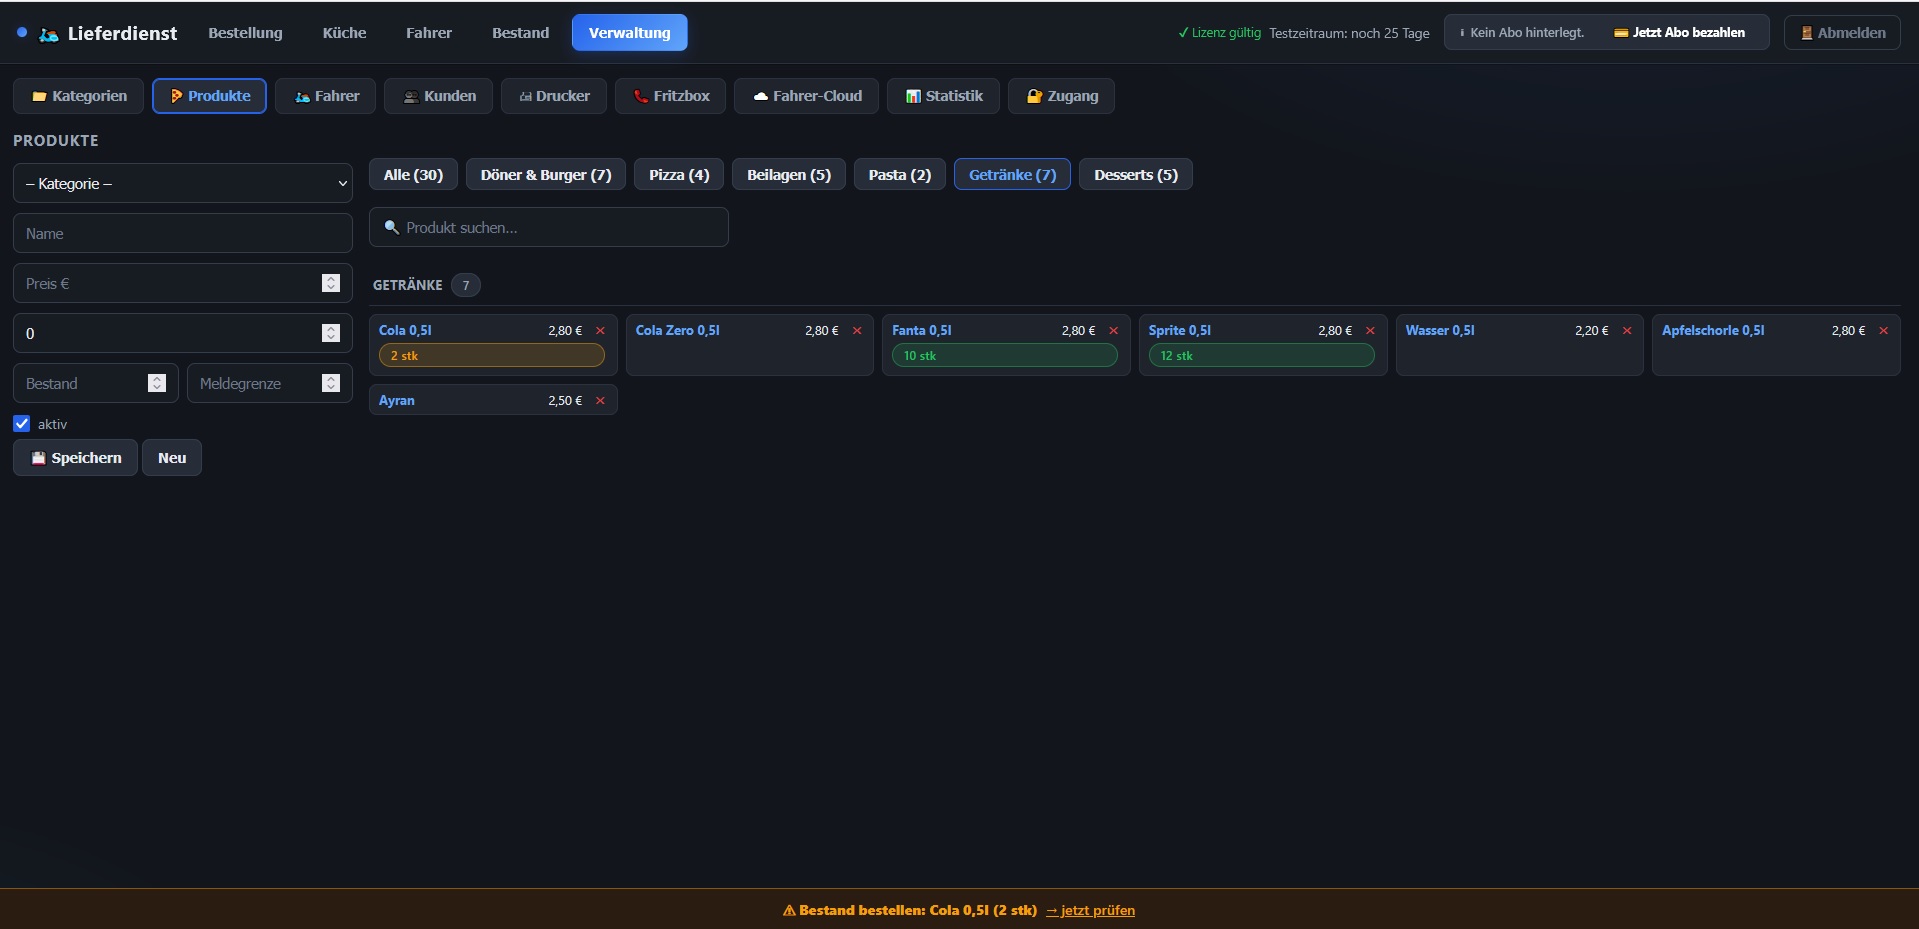Screen dimensions: 1919x929
Task: Remove Apfelschorle 0,5l via red X
Action: (1883, 331)
